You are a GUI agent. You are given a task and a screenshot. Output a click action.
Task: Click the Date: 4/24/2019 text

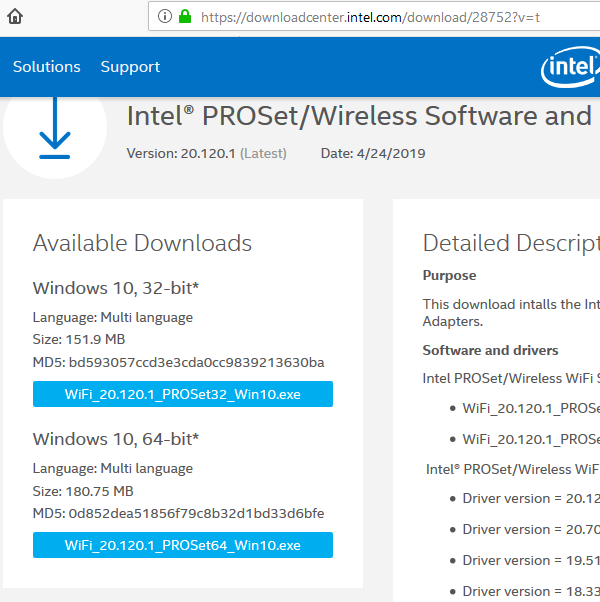tap(373, 154)
